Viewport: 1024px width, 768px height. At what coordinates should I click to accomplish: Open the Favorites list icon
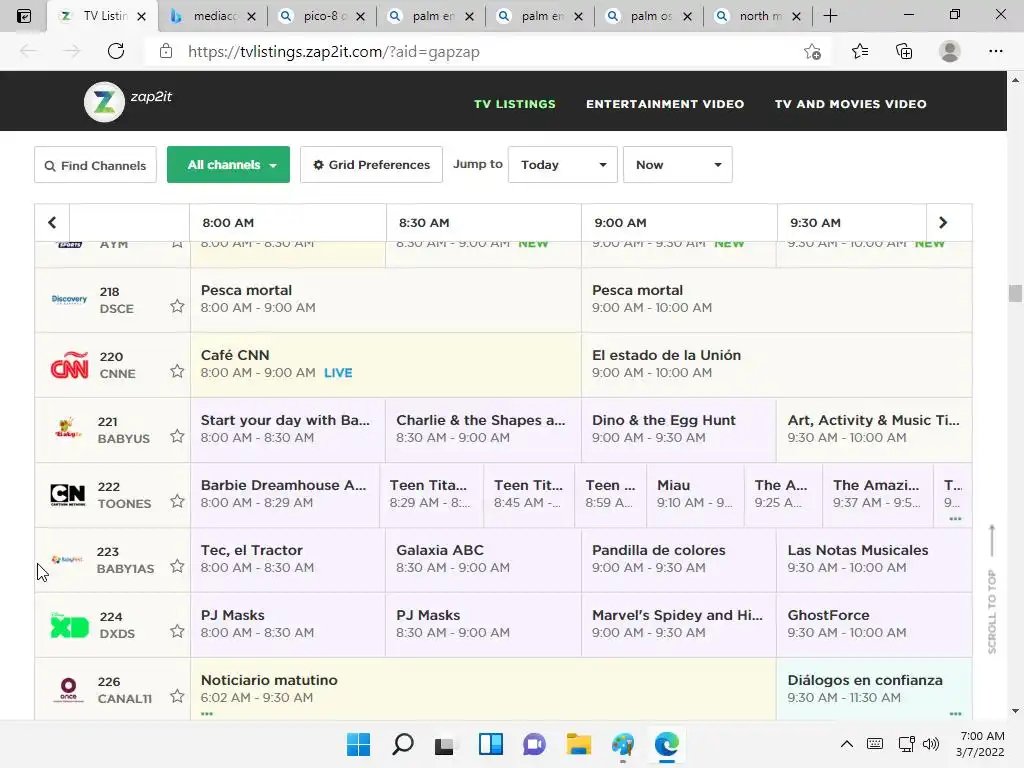(860, 51)
